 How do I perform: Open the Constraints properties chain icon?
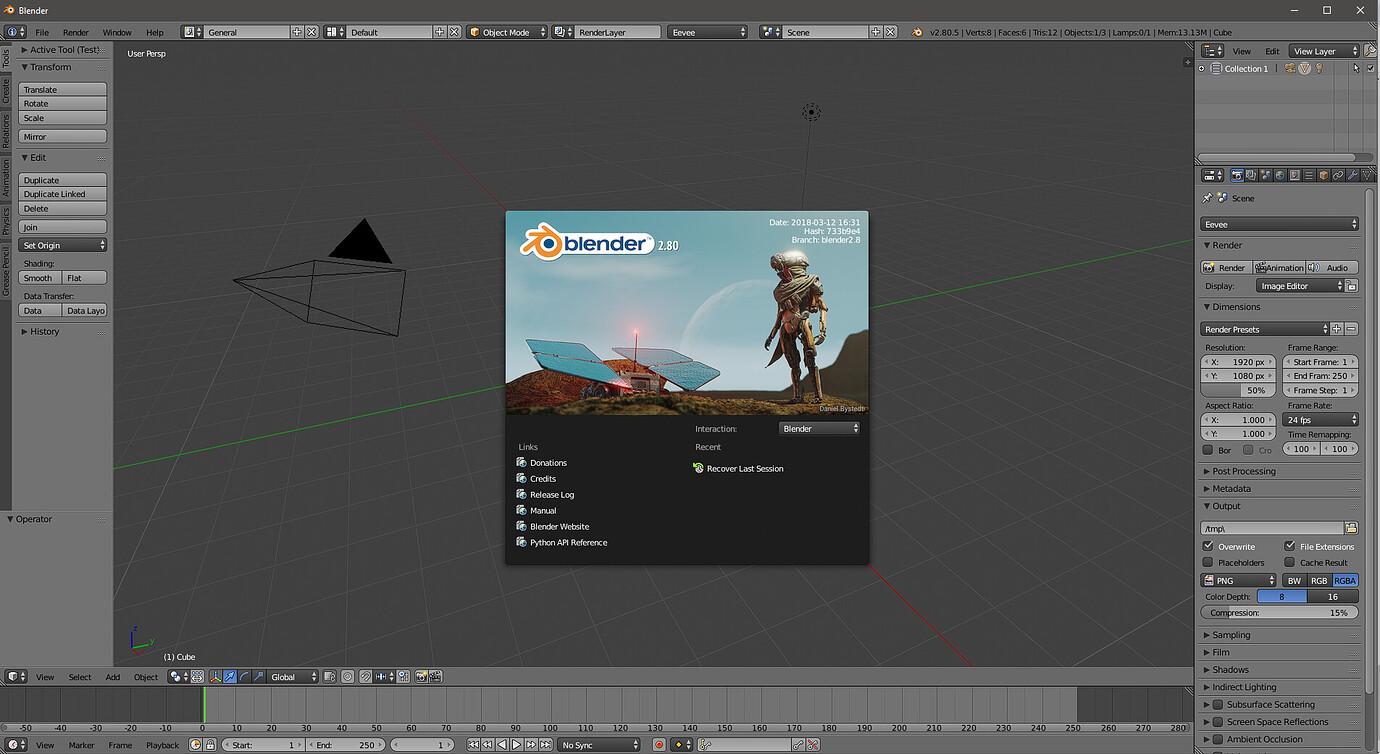1339,175
